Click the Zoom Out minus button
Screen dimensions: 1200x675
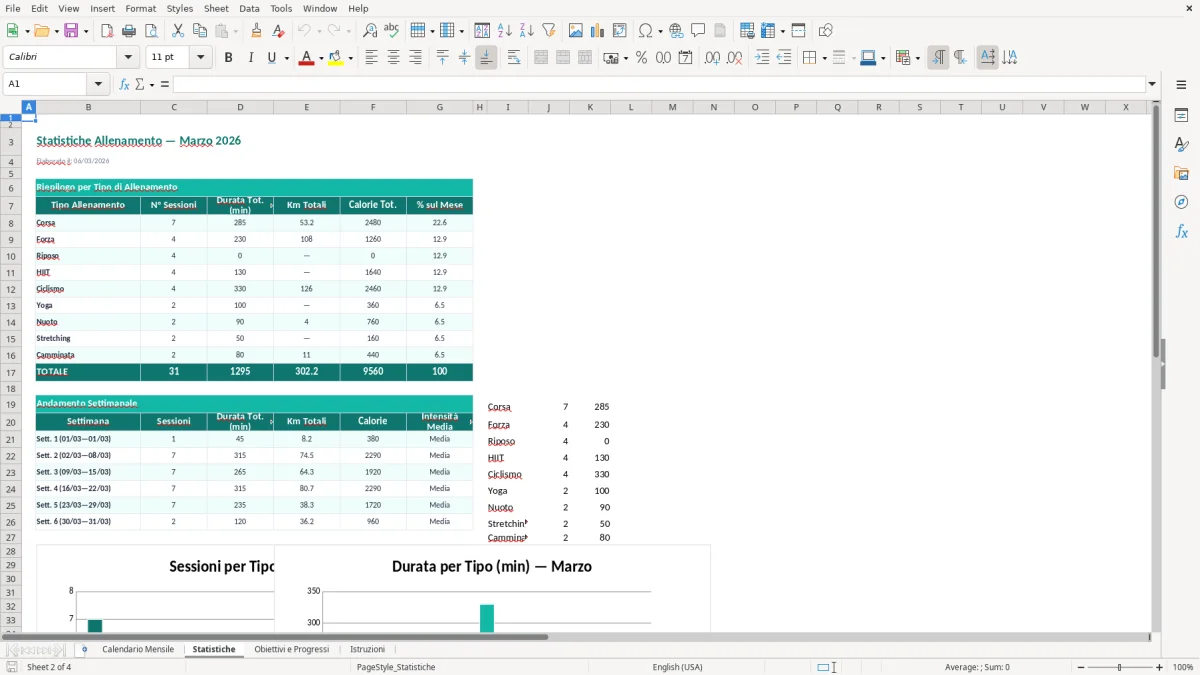click(1081, 667)
